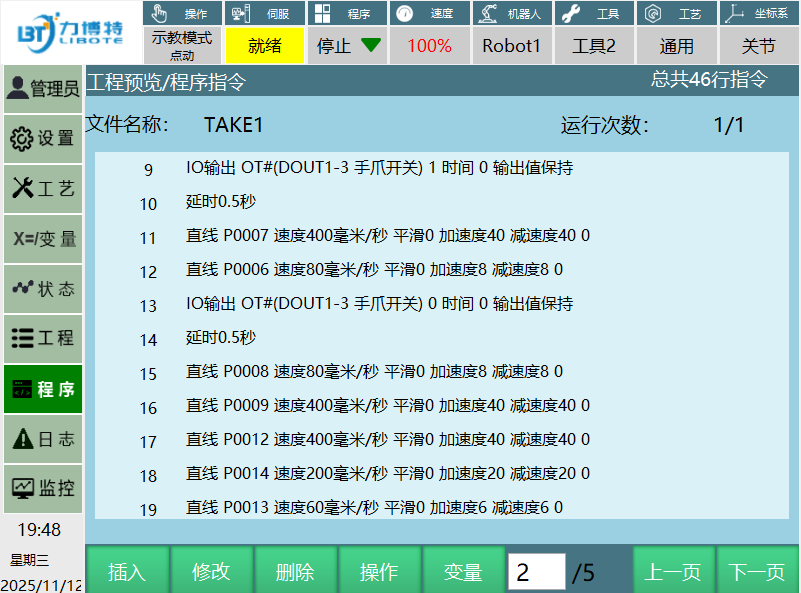Click the page number input field

pos(536,572)
